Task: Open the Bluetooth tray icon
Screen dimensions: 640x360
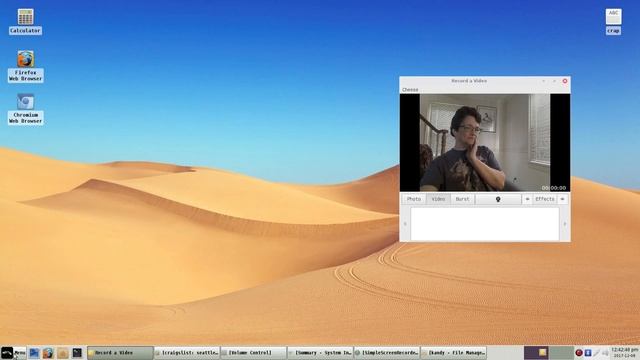Action: pos(588,353)
